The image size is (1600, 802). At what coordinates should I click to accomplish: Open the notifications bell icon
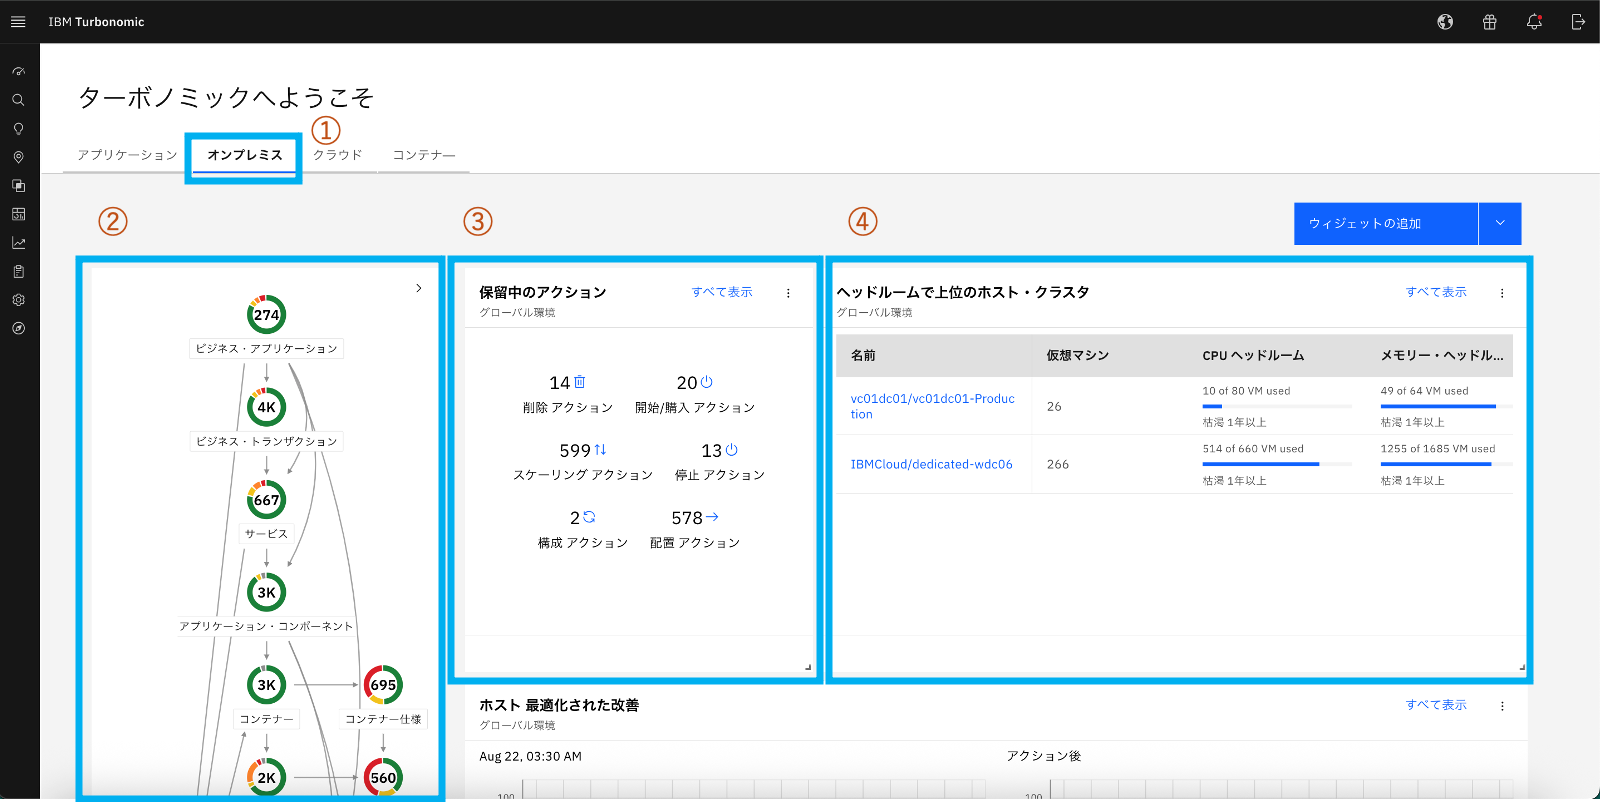coord(1533,22)
